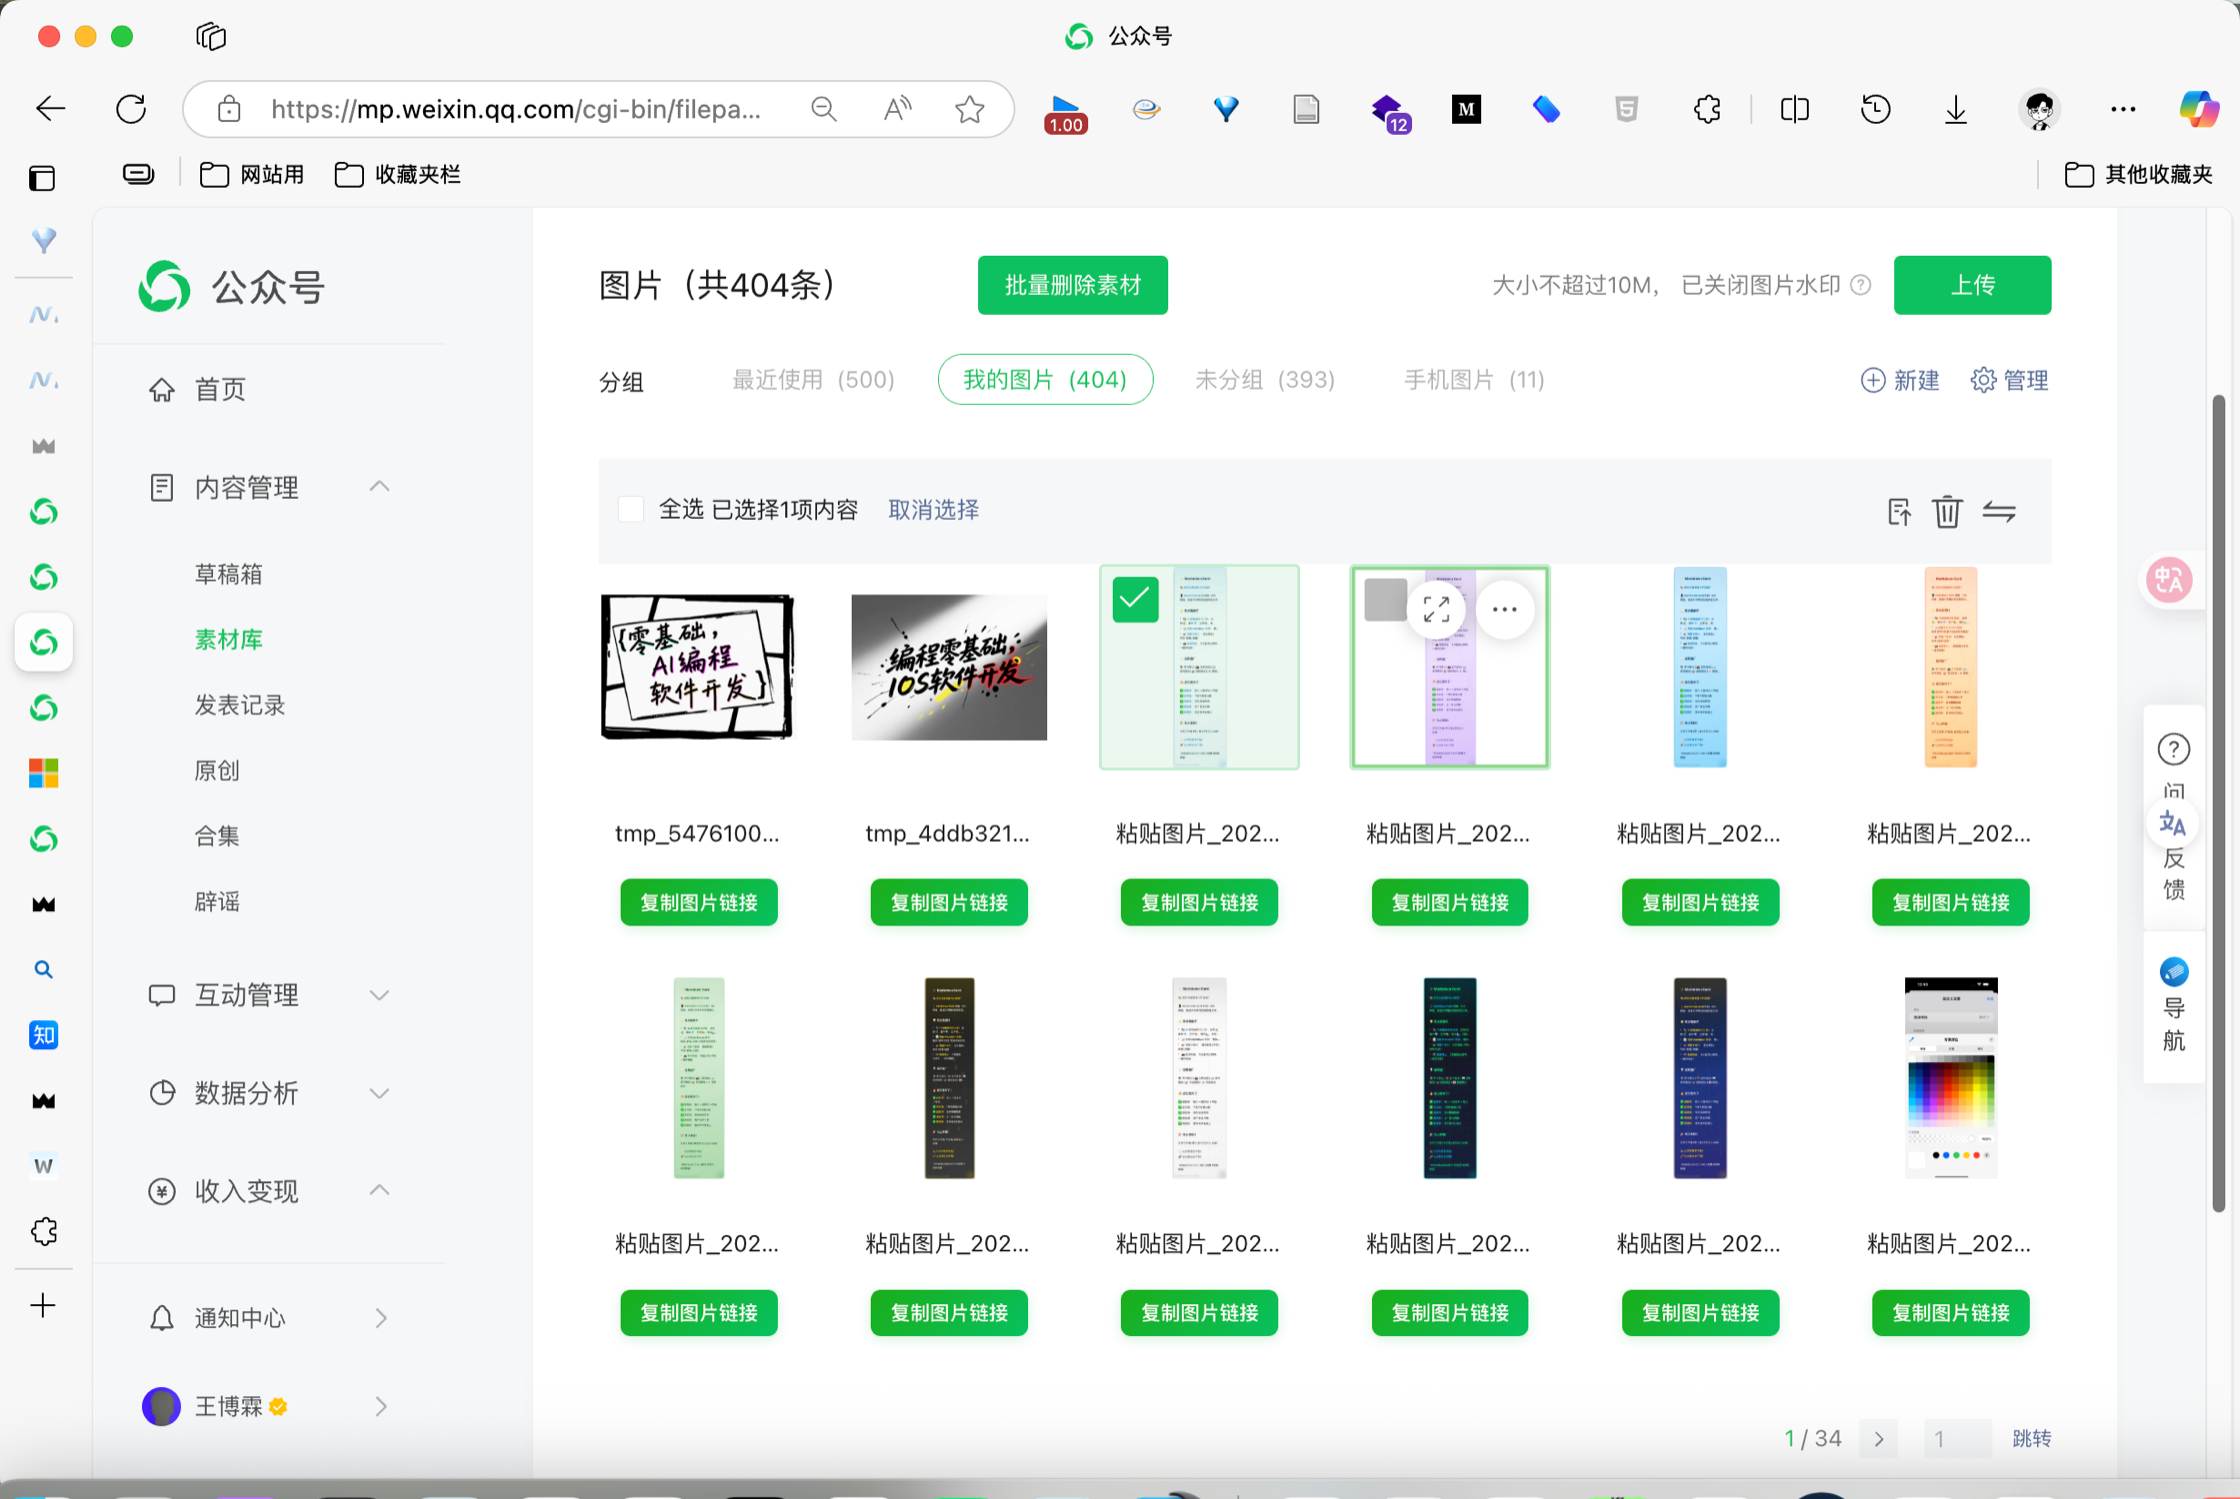Open 草稿箱 in the sidebar
Screen dimensions: 2240x1499
coord(228,574)
